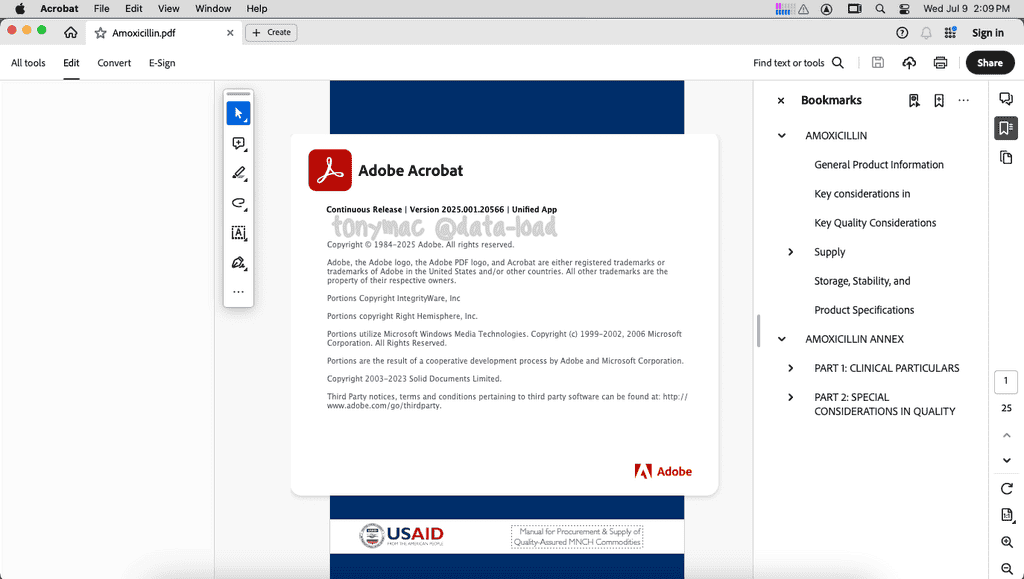The height and width of the screenshot is (579, 1024).
Task: Click the Create button
Action: click(x=271, y=33)
